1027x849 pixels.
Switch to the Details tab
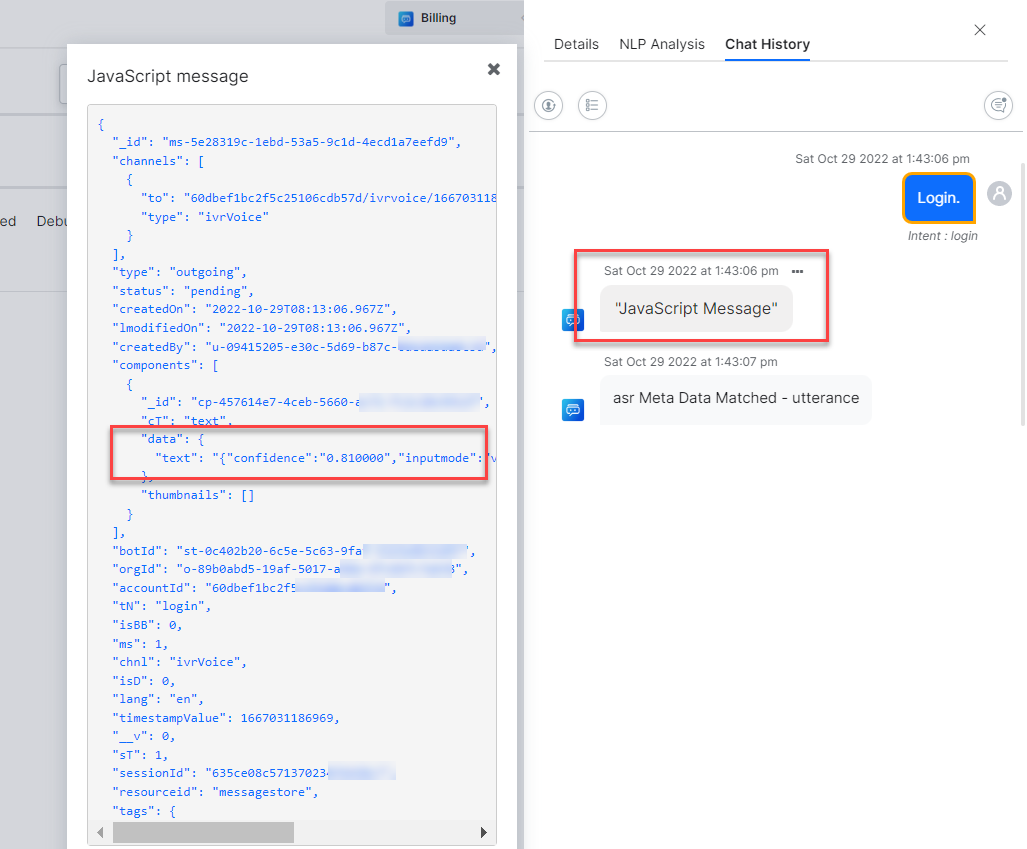tap(576, 44)
